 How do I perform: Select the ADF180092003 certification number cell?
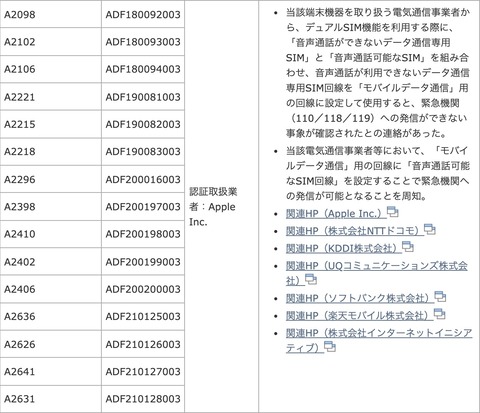click(143, 14)
